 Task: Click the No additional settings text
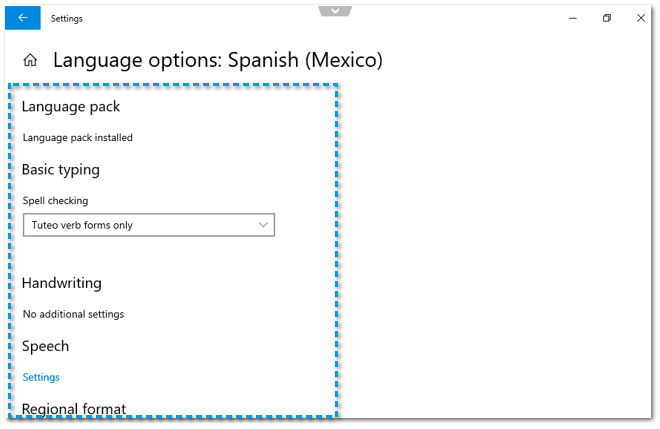[x=73, y=314]
